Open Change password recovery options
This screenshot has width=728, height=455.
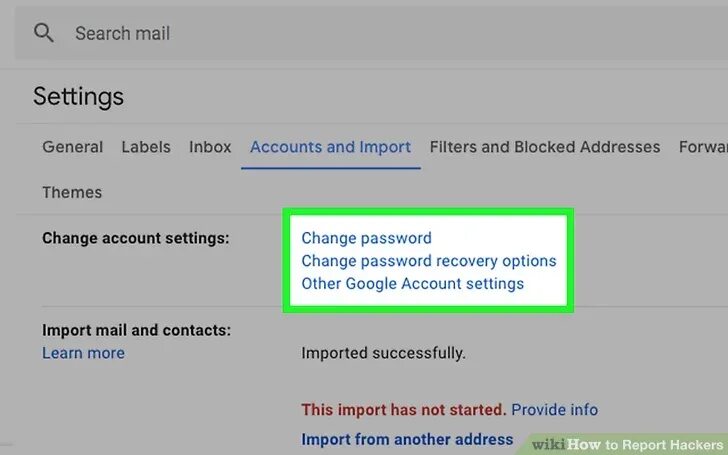coord(428,261)
